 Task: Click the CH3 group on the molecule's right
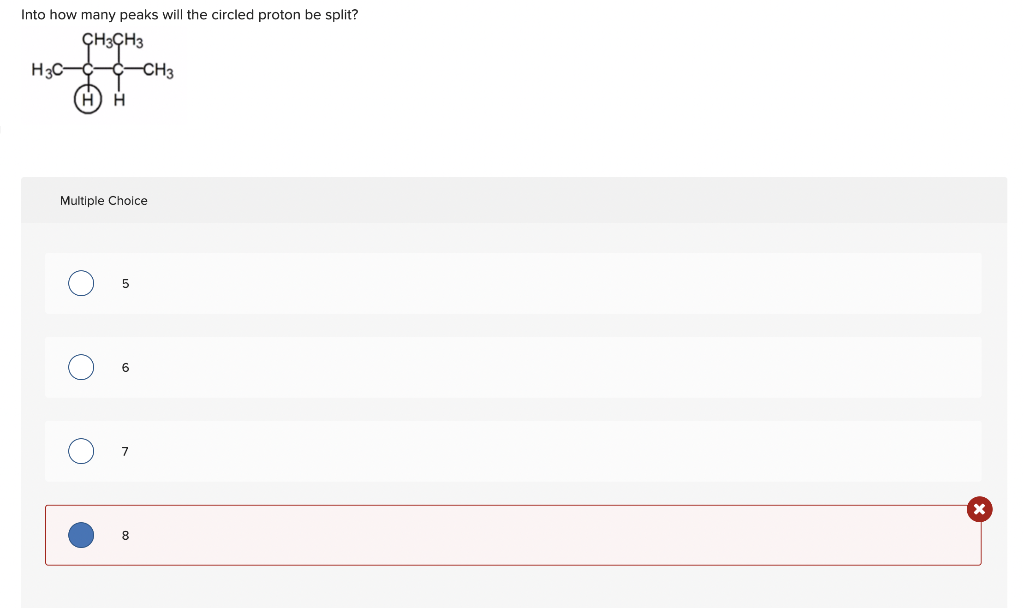pos(158,70)
